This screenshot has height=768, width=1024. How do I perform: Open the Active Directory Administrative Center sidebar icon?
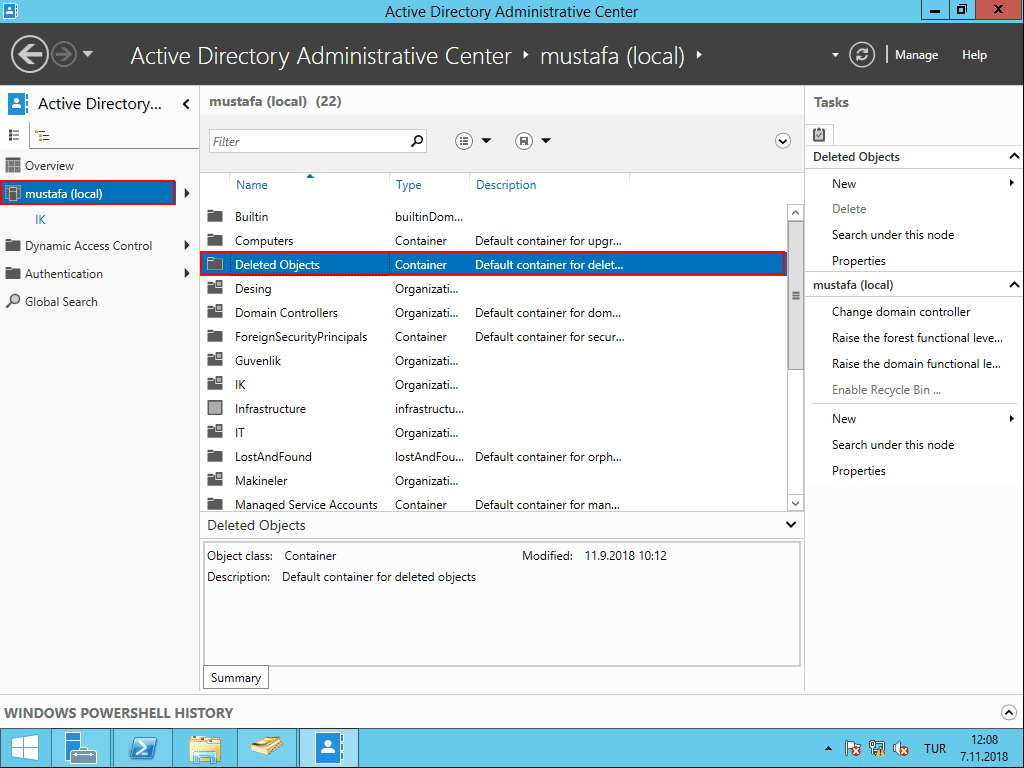click(17, 103)
